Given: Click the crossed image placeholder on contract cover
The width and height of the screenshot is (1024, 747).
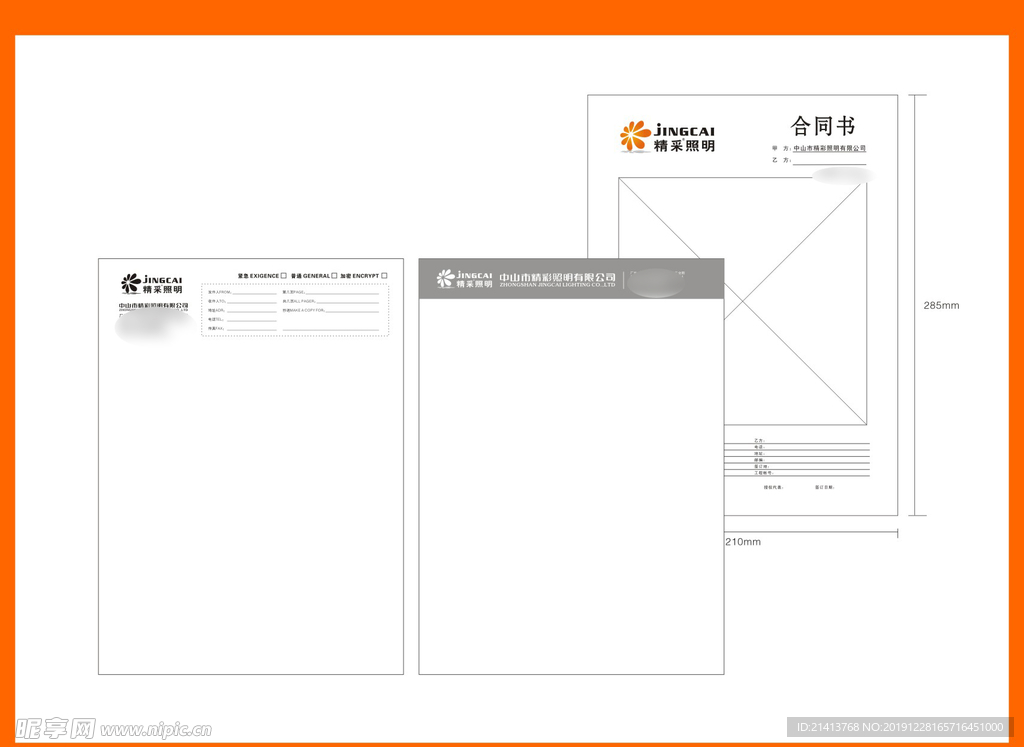Looking at the screenshot, I should click(743, 302).
